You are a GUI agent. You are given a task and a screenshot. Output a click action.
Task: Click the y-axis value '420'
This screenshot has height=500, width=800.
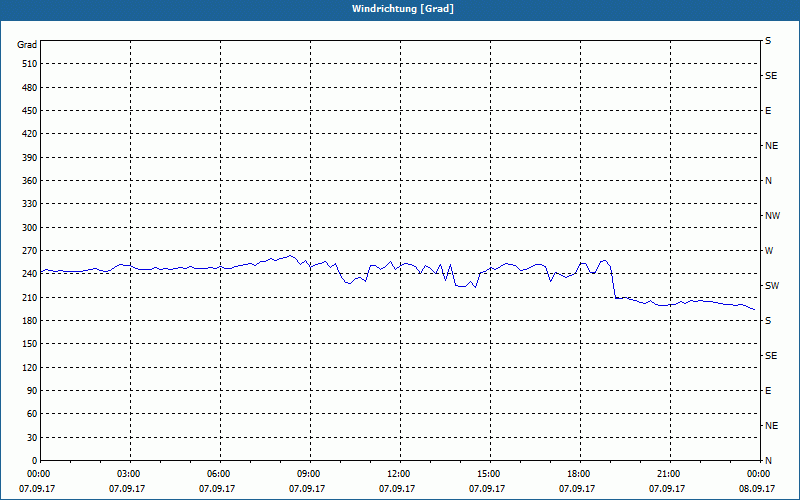[x=30, y=134]
